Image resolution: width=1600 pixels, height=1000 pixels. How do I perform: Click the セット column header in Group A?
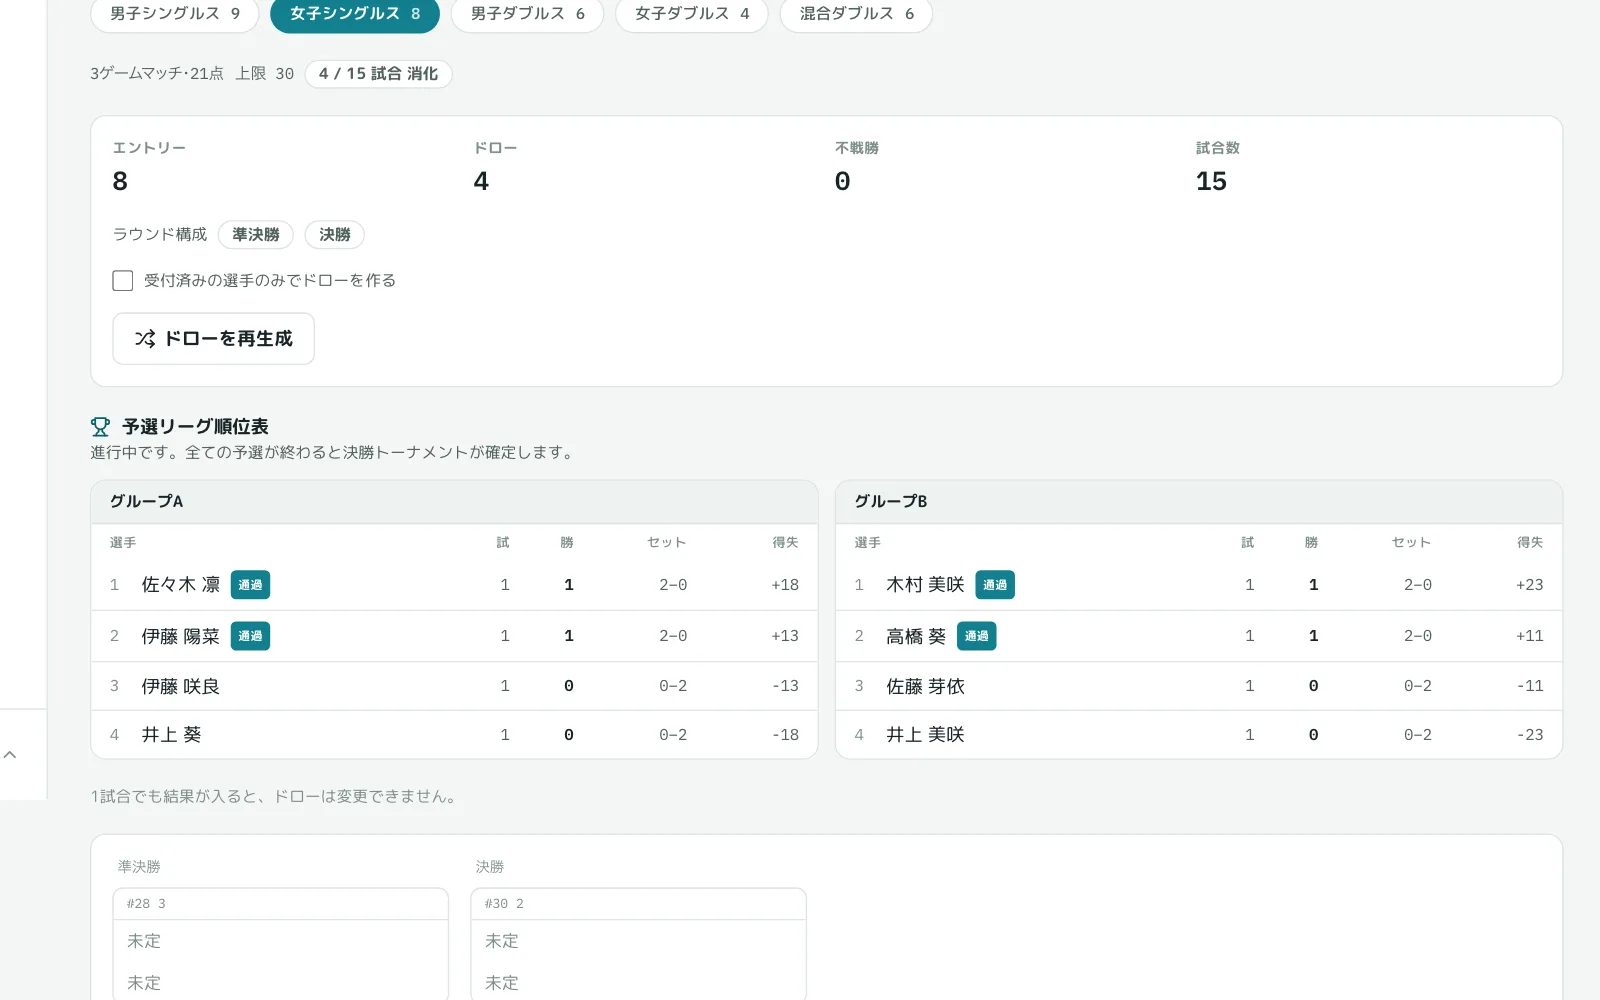(x=666, y=543)
